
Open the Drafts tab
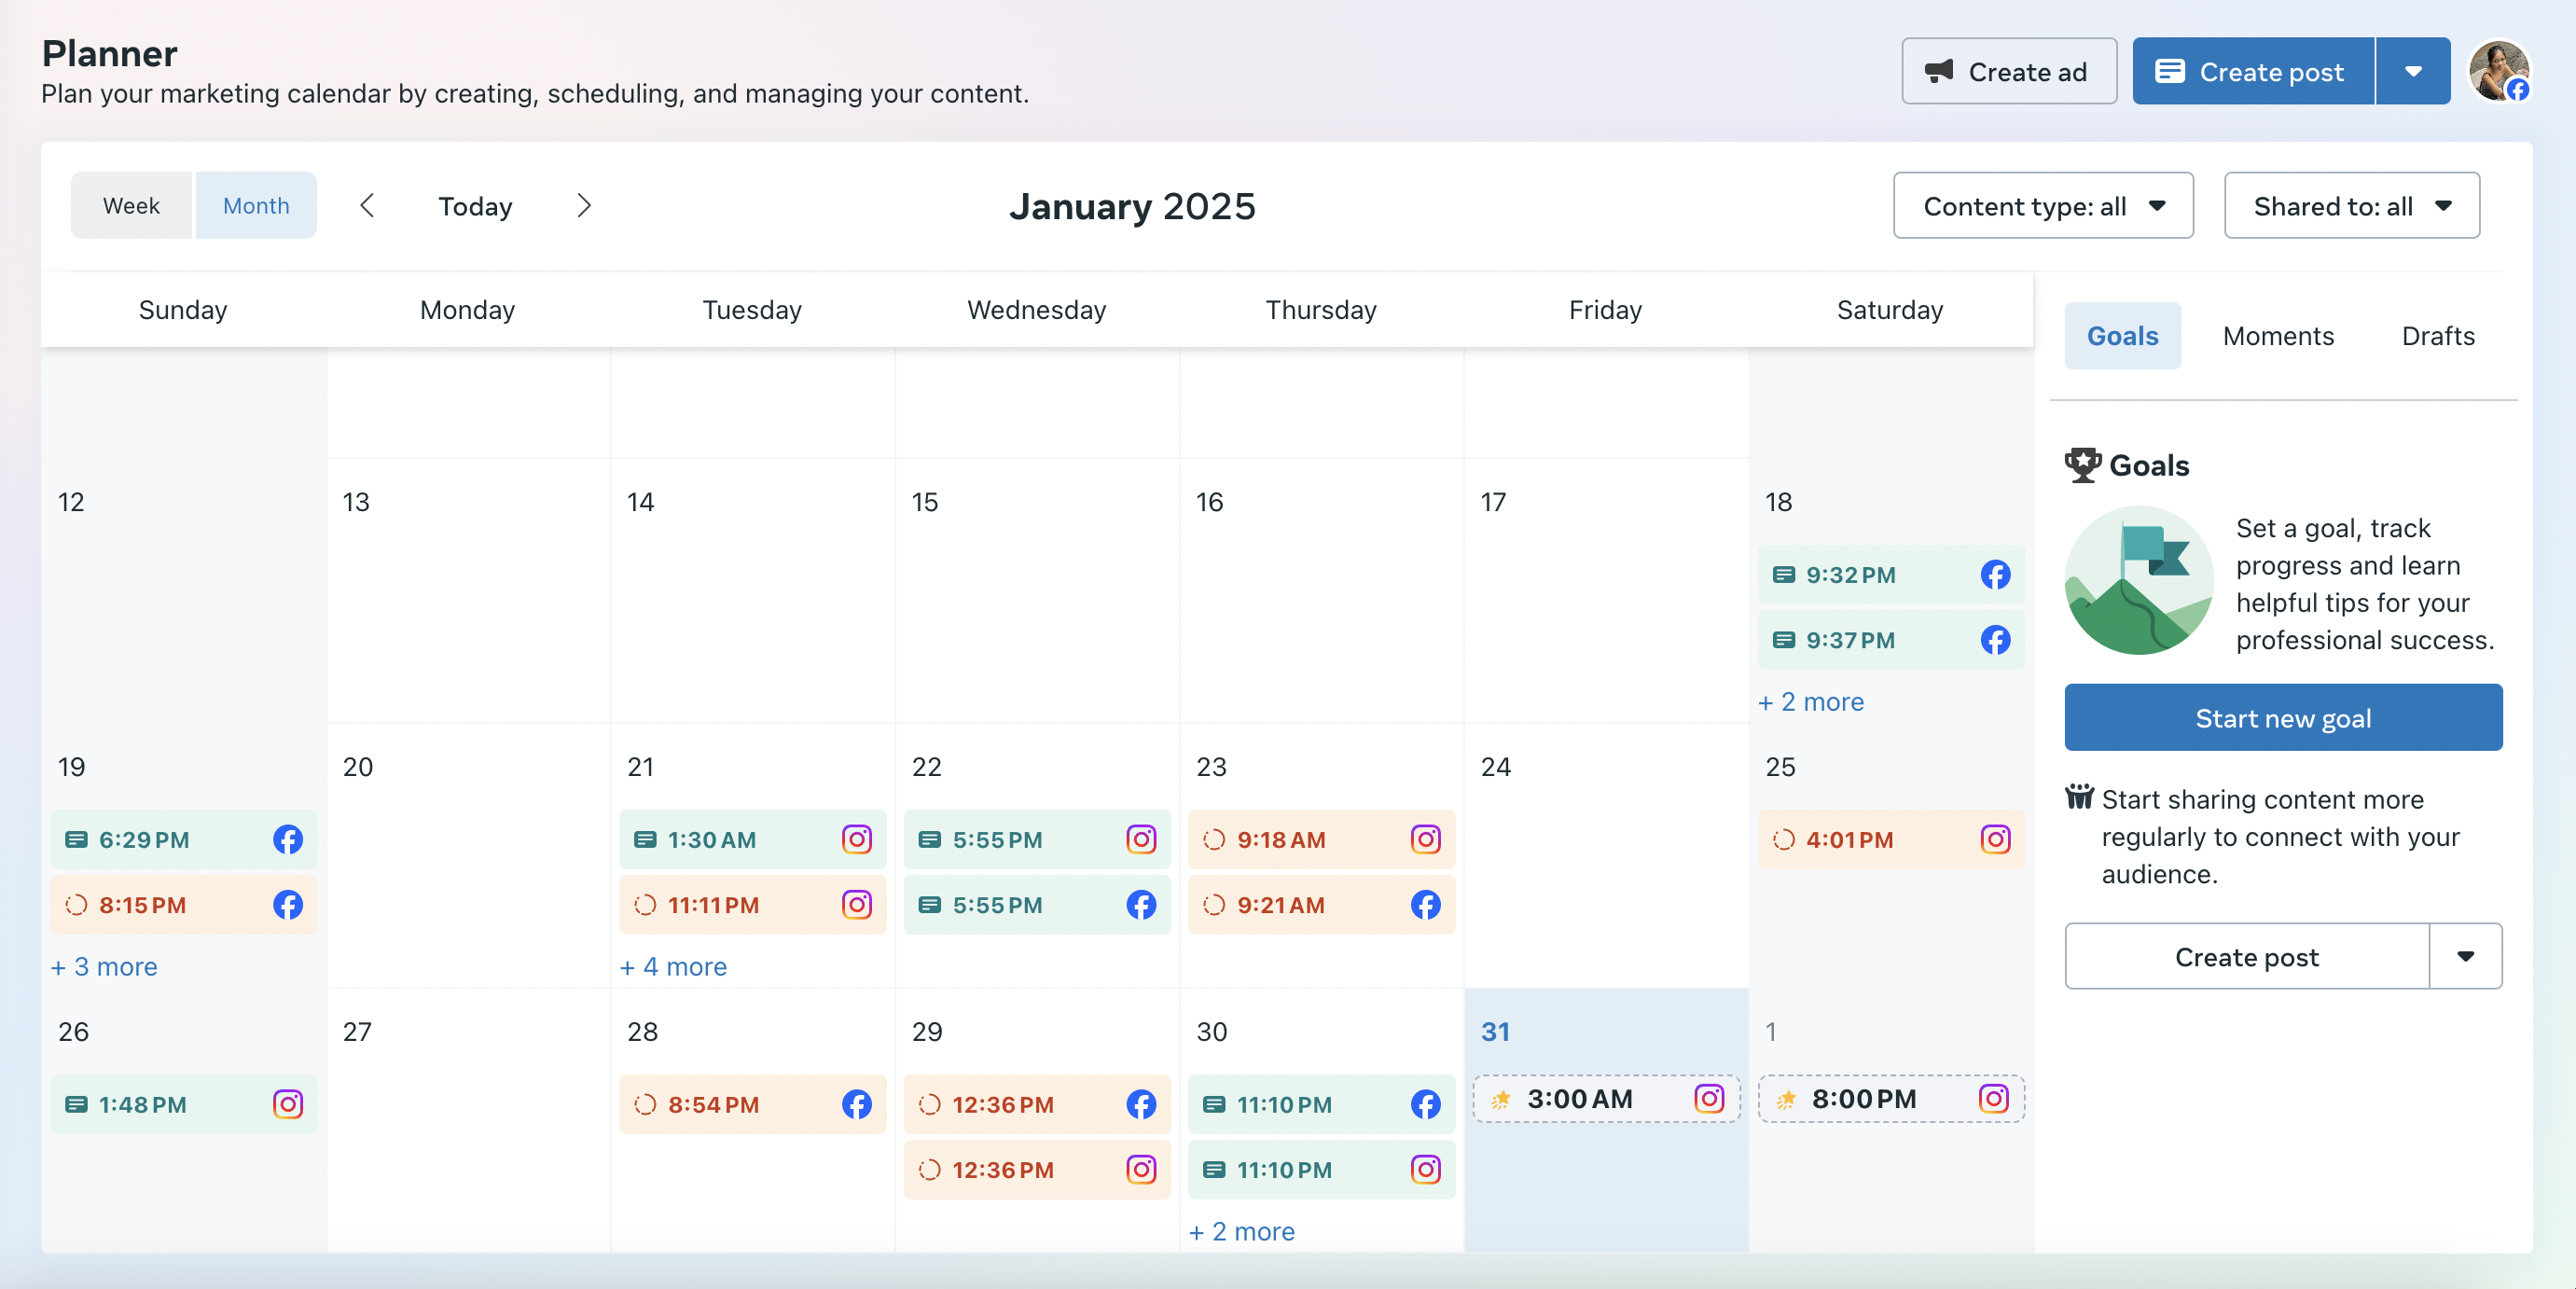click(x=2437, y=336)
